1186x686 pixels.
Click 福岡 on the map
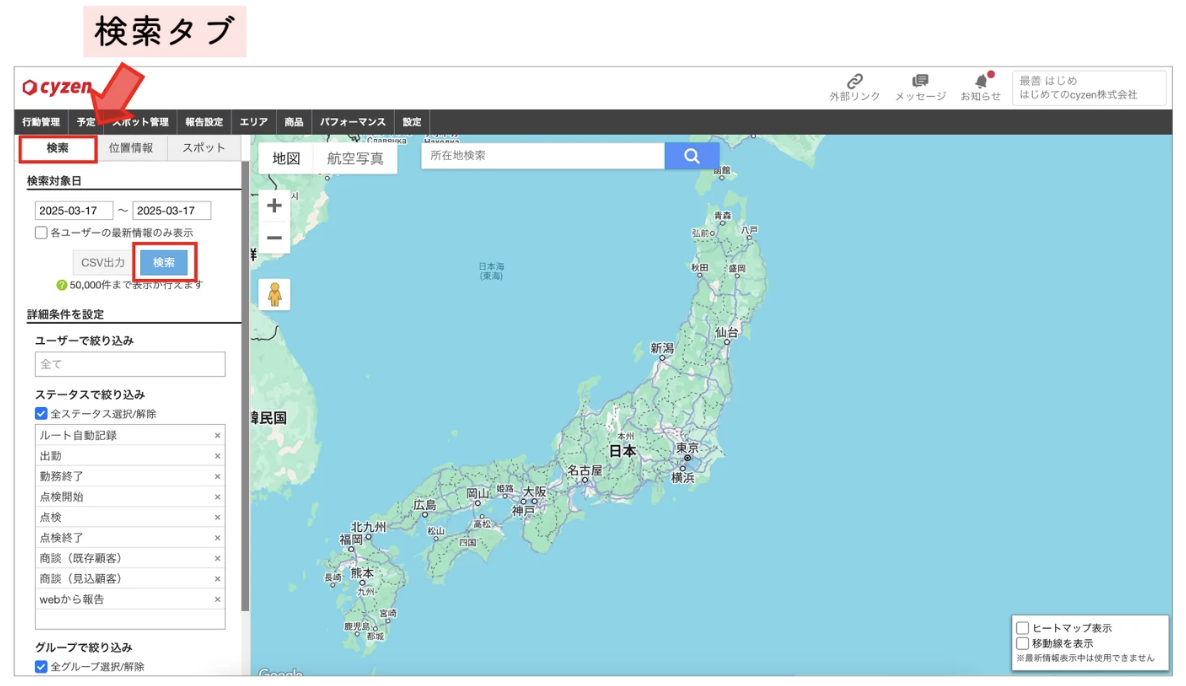351,539
